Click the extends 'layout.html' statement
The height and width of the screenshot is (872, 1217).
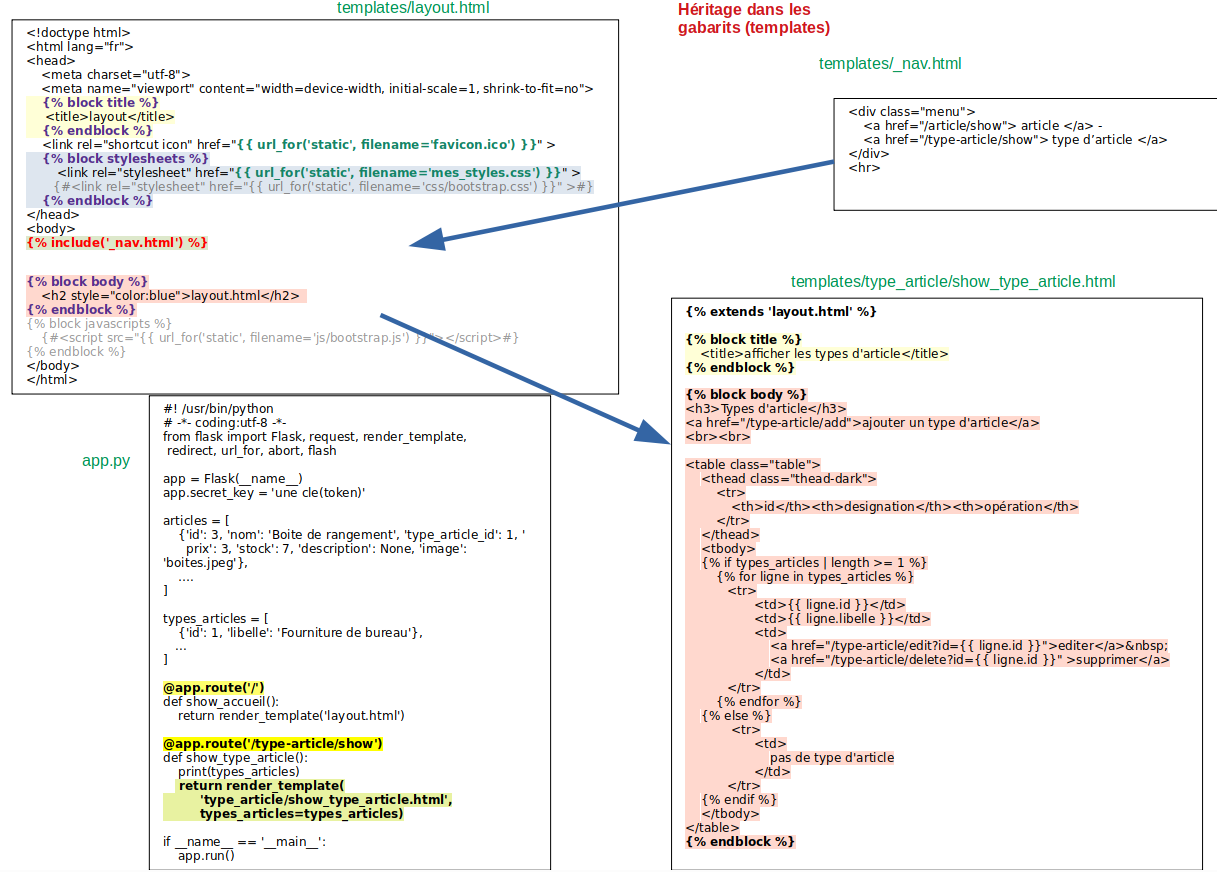tap(780, 312)
